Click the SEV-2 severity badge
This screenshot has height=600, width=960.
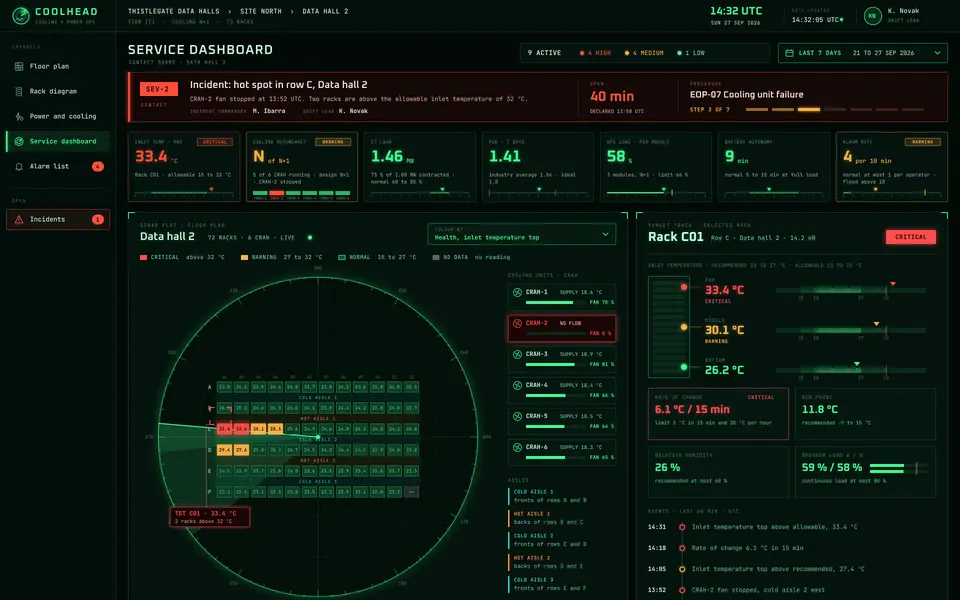pos(159,89)
